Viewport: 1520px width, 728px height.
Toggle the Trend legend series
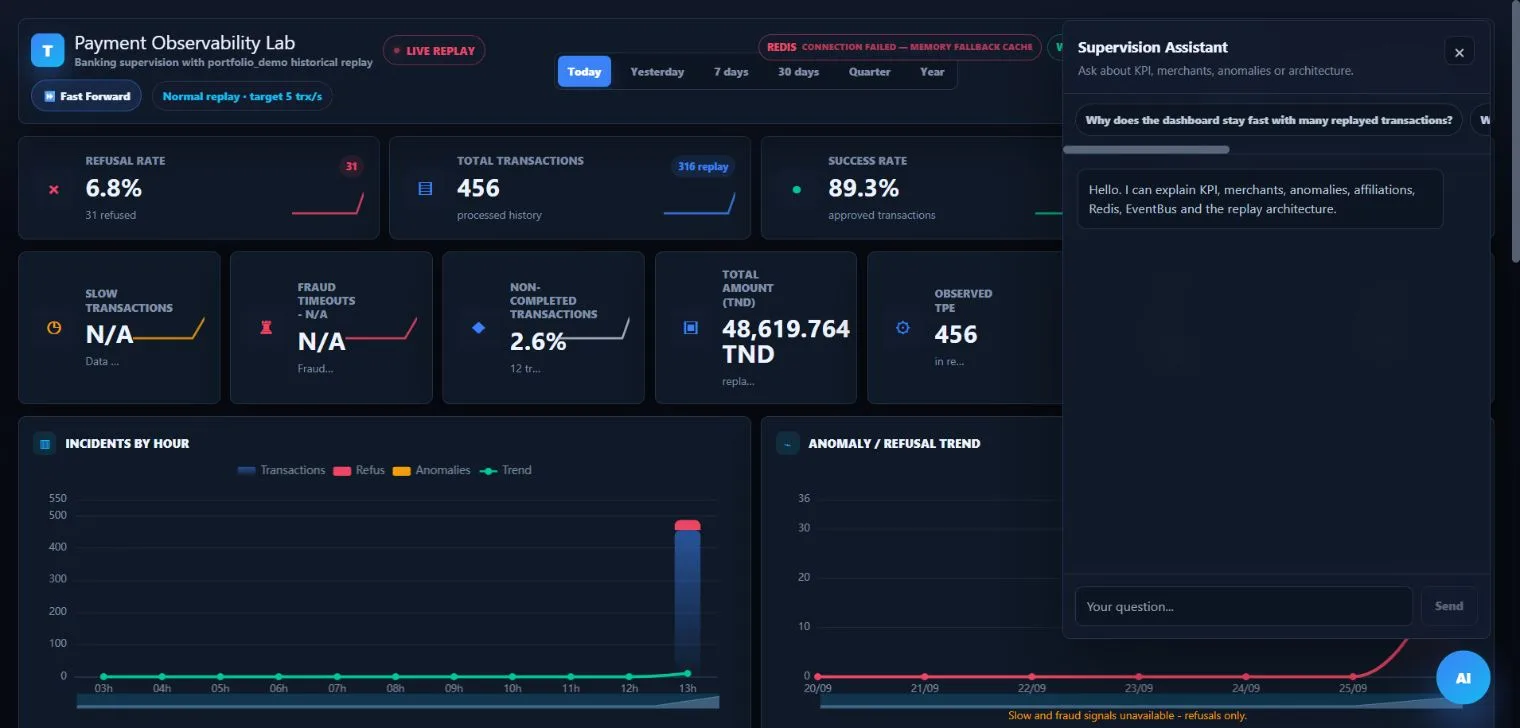(505, 470)
